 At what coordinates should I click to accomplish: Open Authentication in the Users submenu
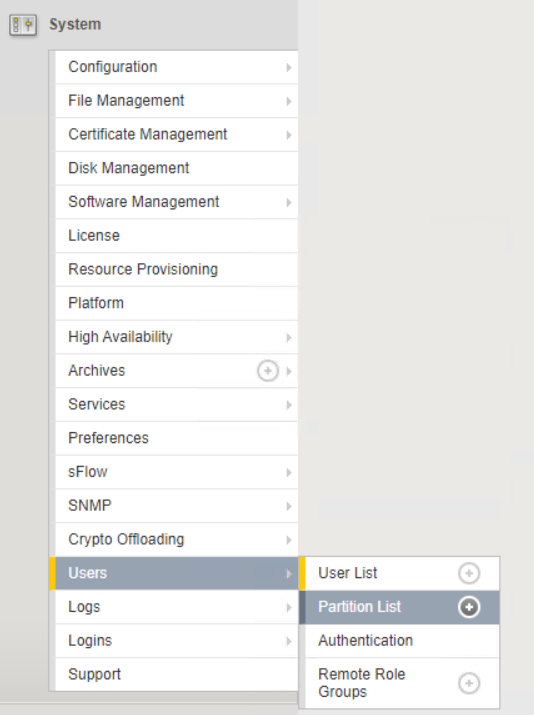point(402,641)
